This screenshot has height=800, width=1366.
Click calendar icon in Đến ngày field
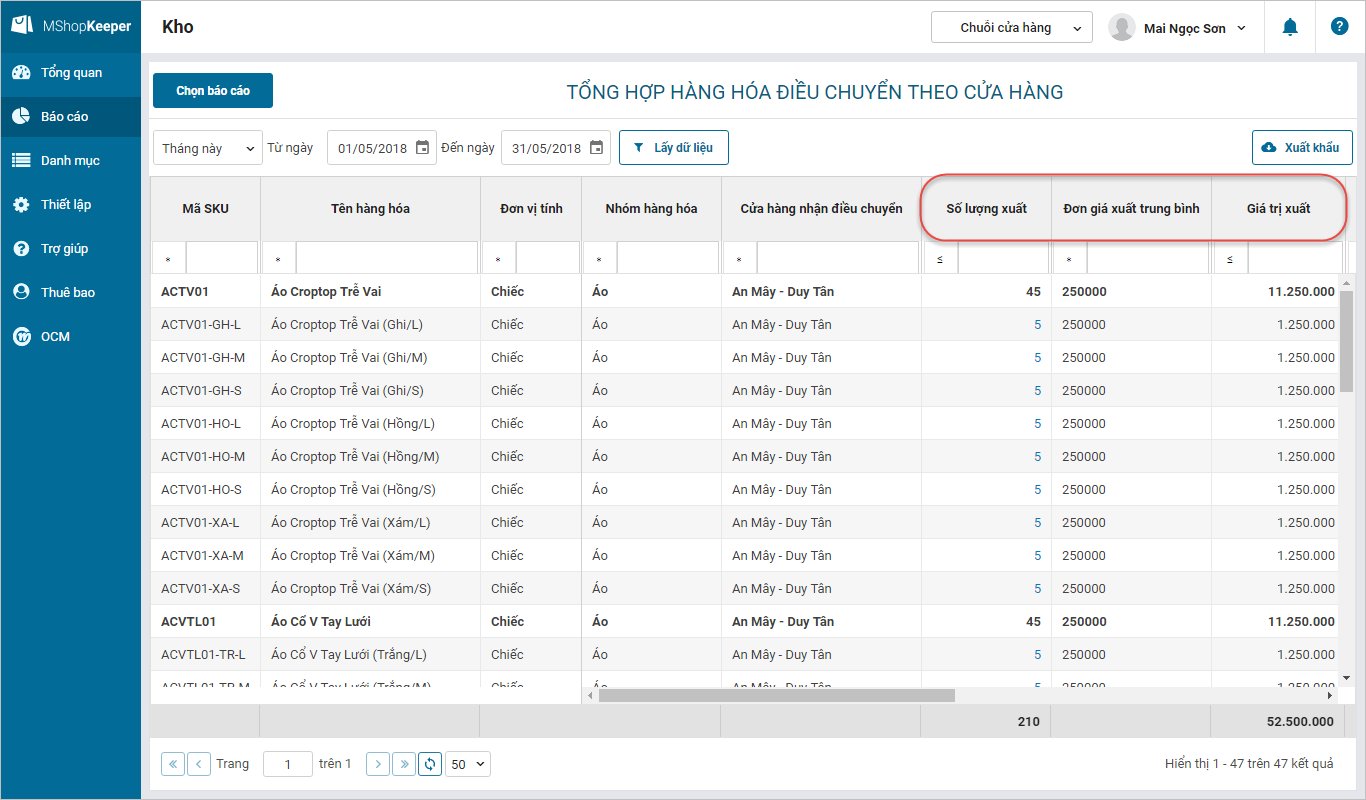pyautogui.click(x=596, y=148)
